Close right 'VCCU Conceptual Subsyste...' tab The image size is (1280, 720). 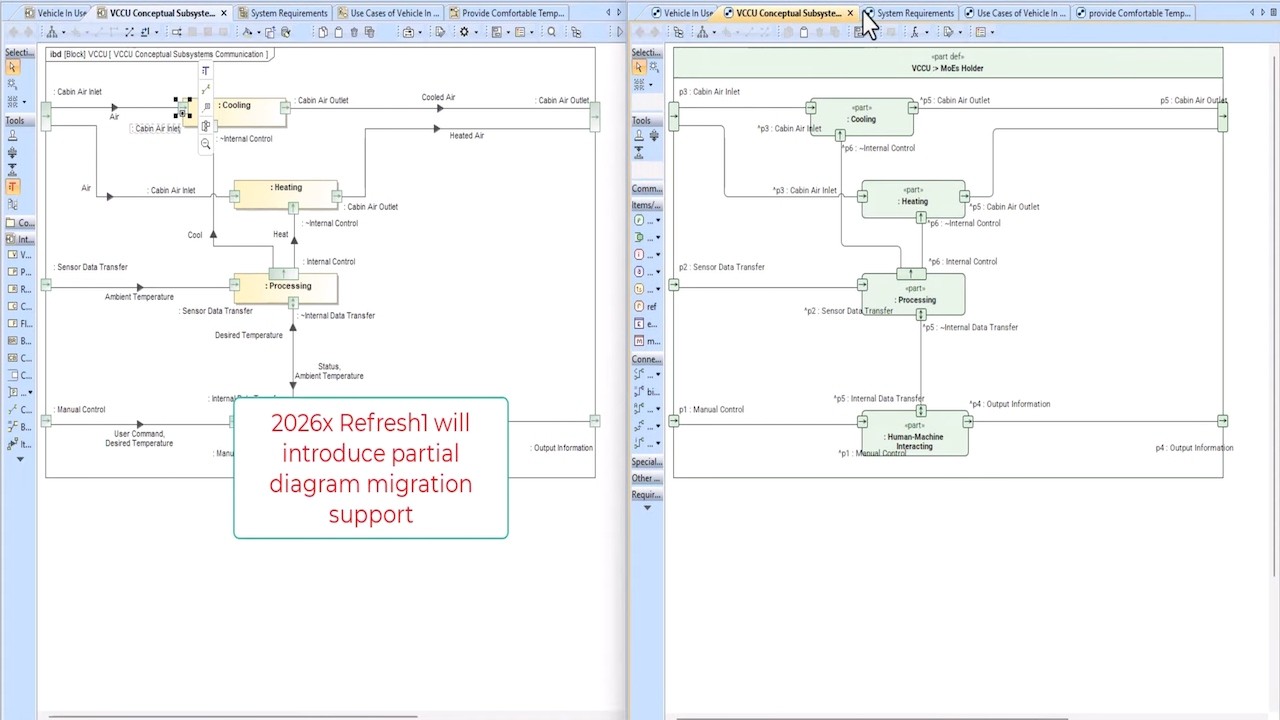coord(850,13)
